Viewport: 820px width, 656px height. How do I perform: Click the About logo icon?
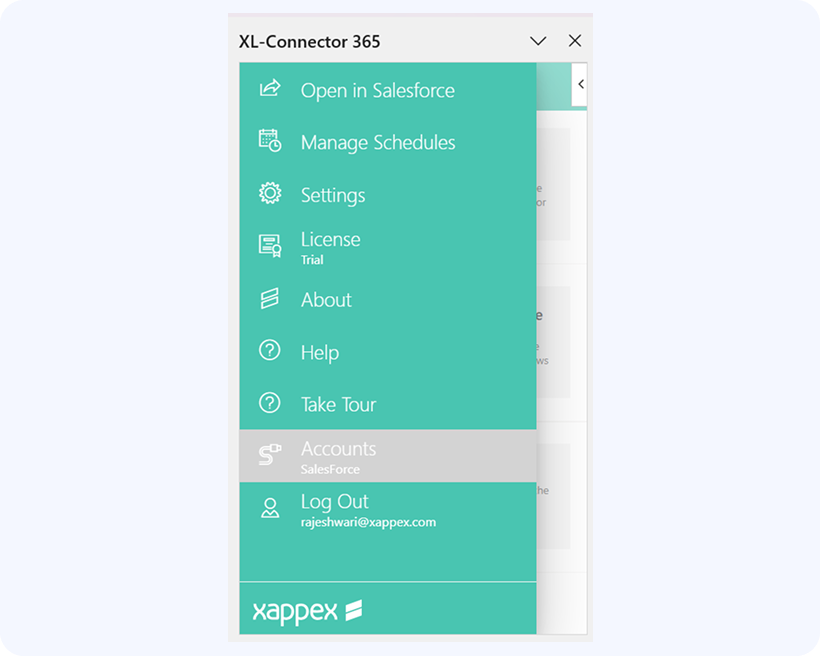point(270,299)
